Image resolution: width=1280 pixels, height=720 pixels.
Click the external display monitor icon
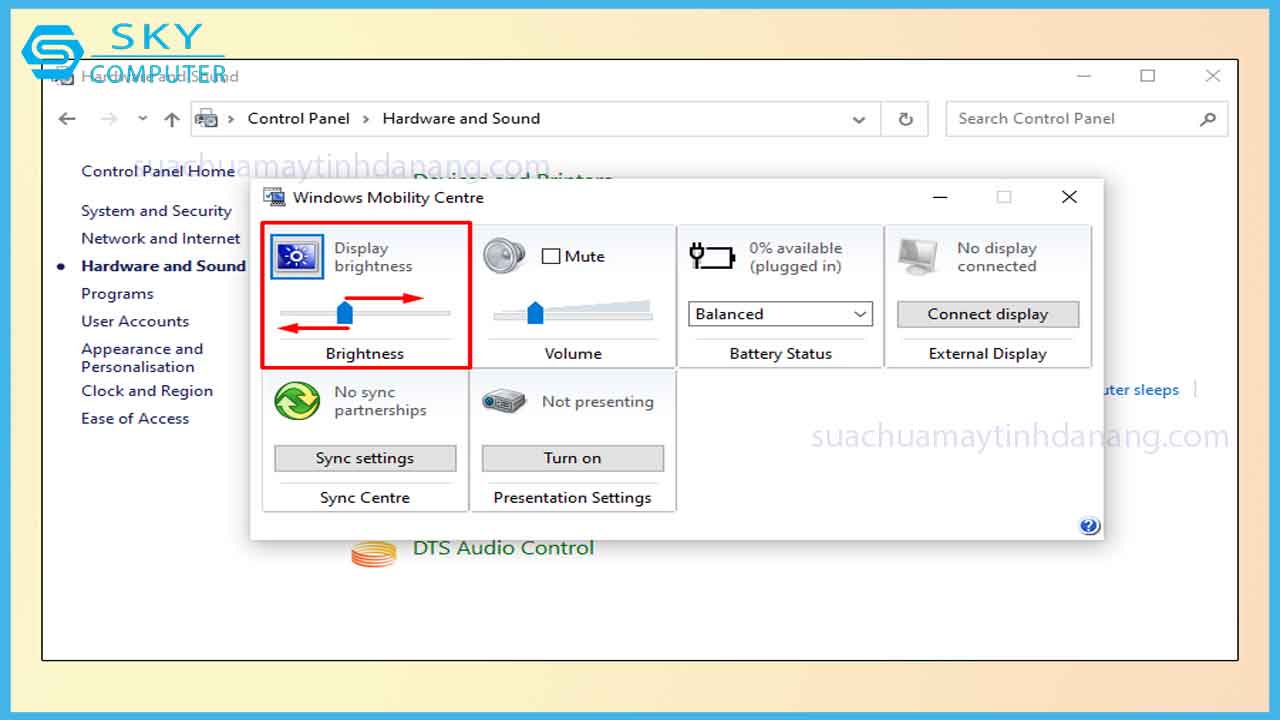pyautogui.click(x=918, y=257)
